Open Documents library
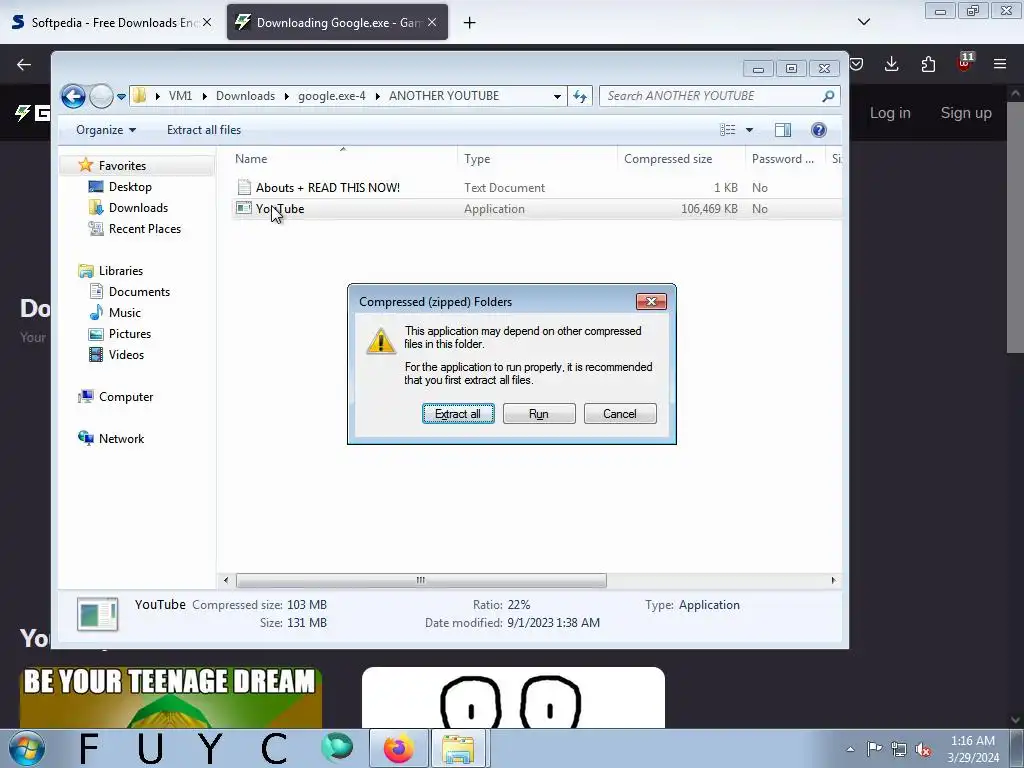The width and height of the screenshot is (1024, 768). pyautogui.click(x=139, y=291)
